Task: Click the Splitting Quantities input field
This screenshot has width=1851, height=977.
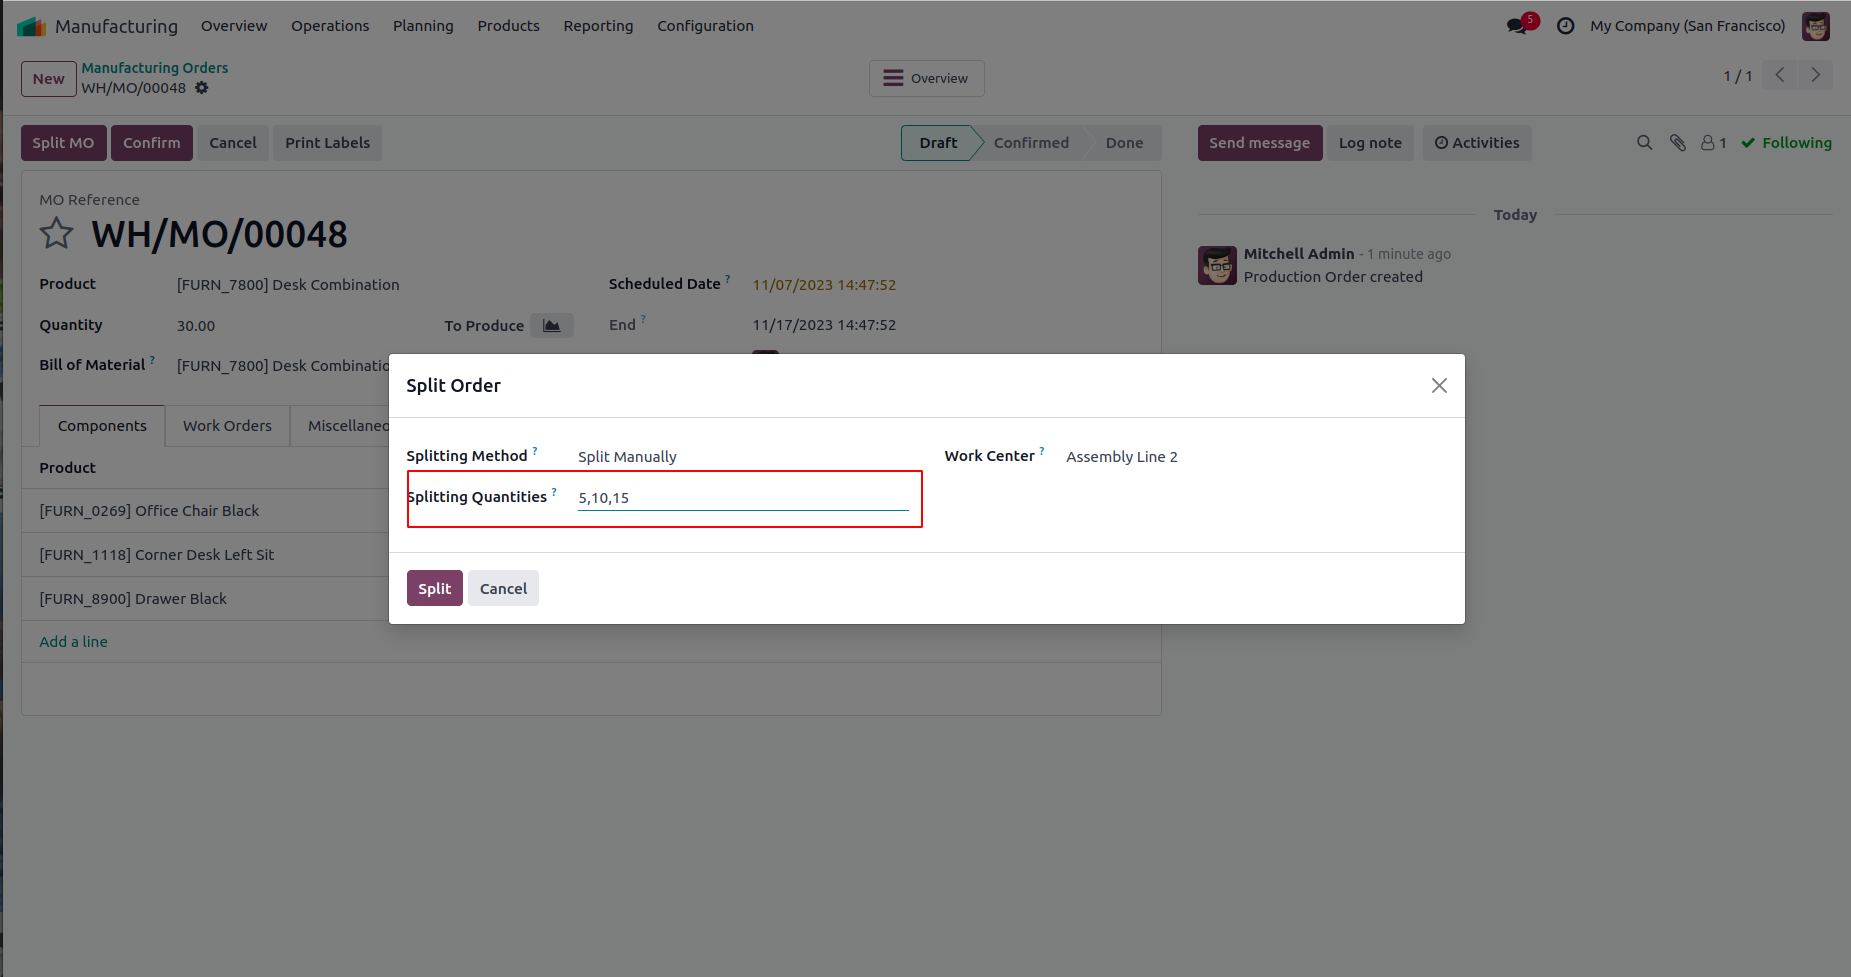Action: (742, 498)
